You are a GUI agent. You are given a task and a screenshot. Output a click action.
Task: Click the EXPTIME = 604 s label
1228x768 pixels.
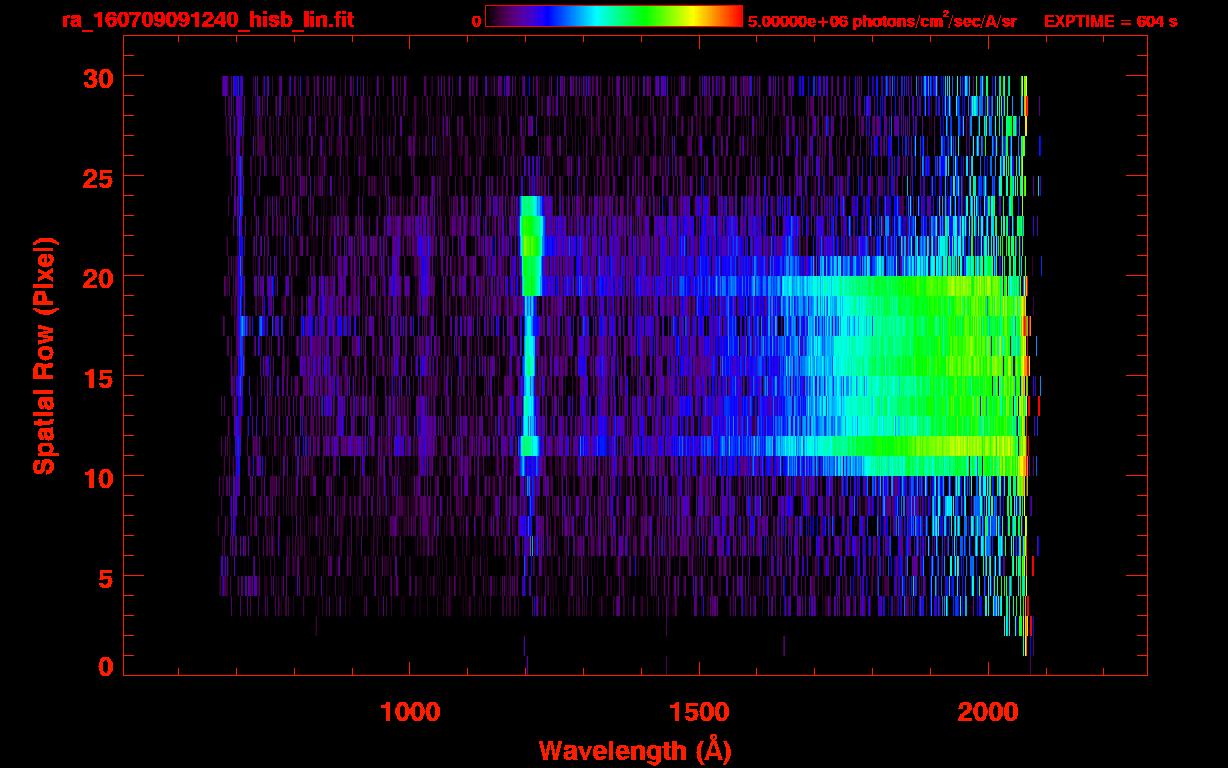pyautogui.click(x=1110, y=21)
